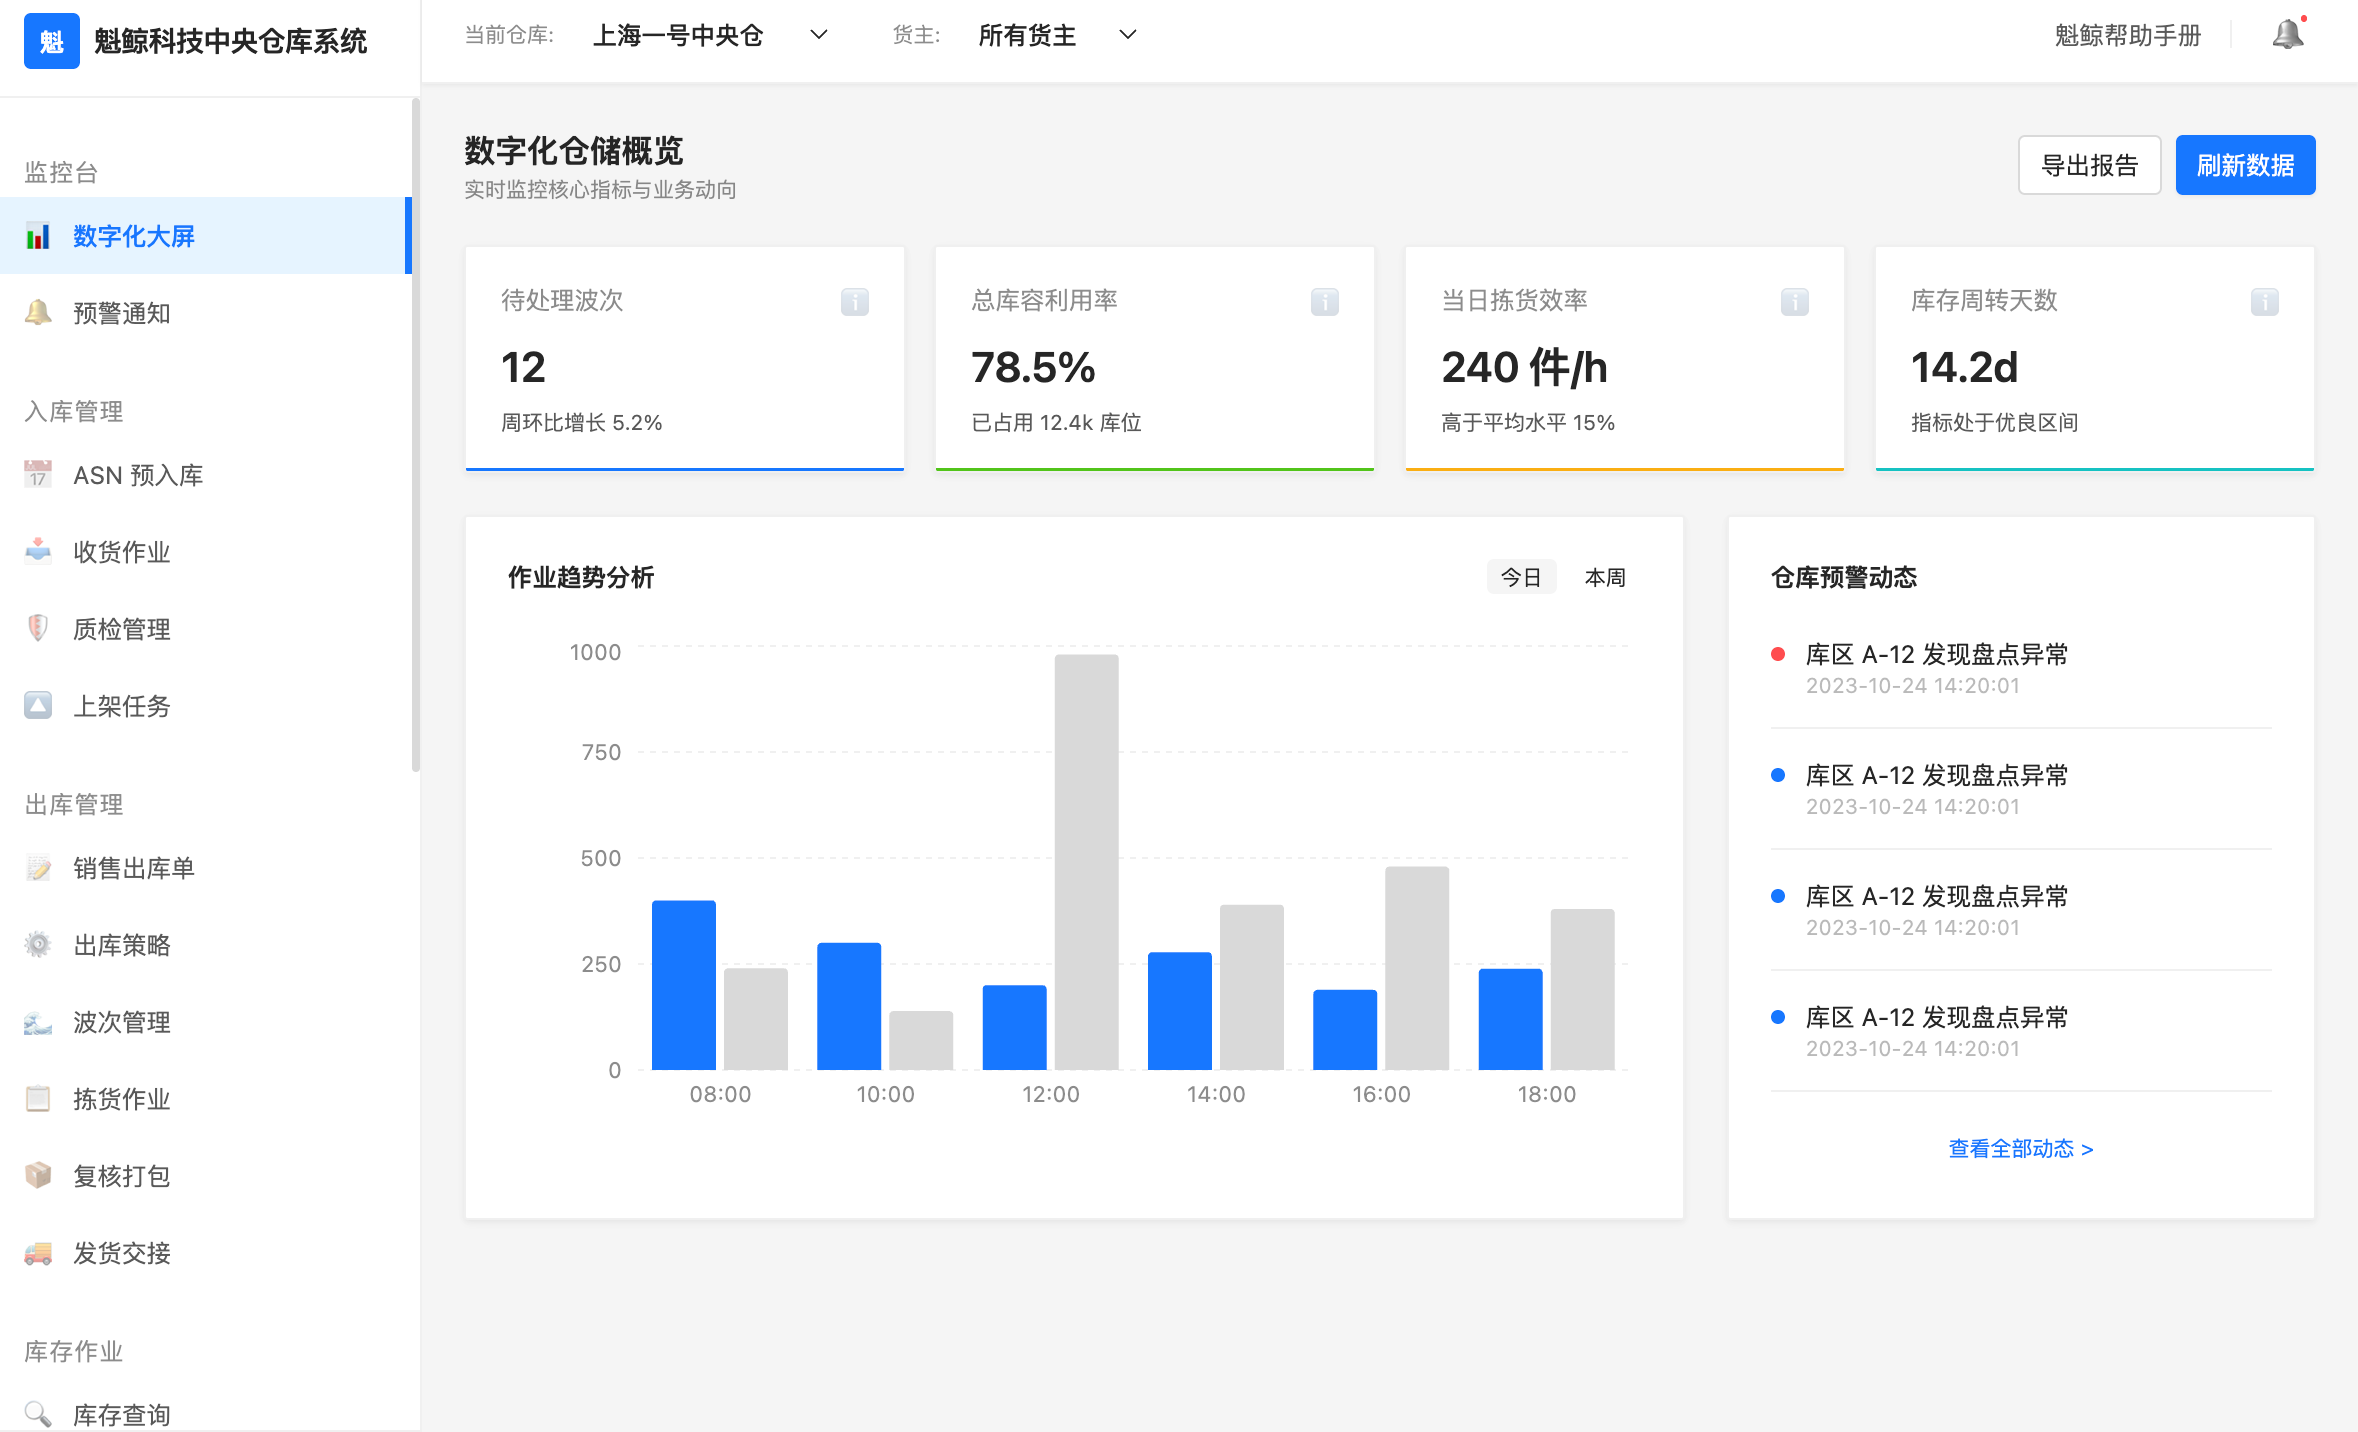Image resolution: width=2358 pixels, height=1432 pixels.
Task: Open 质检管理 in sidebar
Action: pos(206,629)
